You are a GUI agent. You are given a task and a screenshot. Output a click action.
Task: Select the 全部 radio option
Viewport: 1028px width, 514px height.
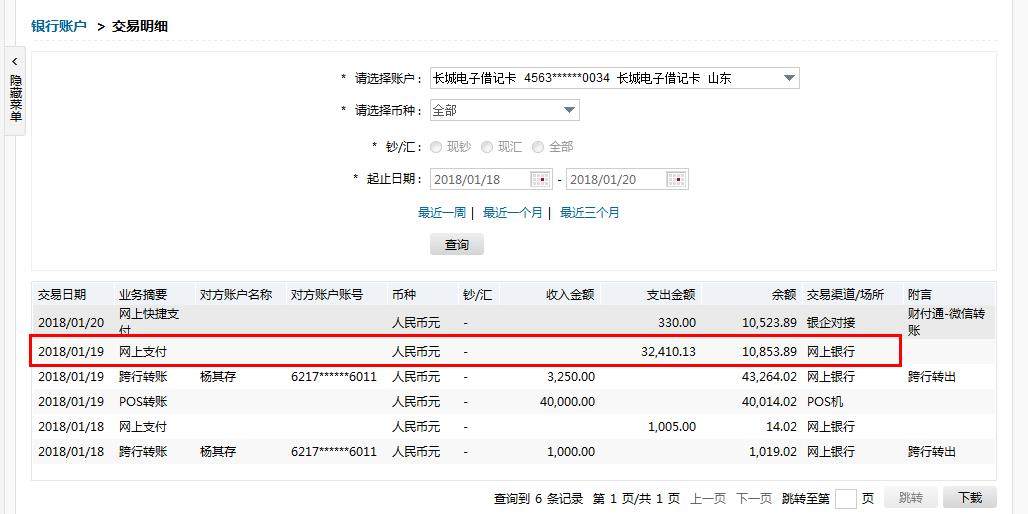coord(538,147)
